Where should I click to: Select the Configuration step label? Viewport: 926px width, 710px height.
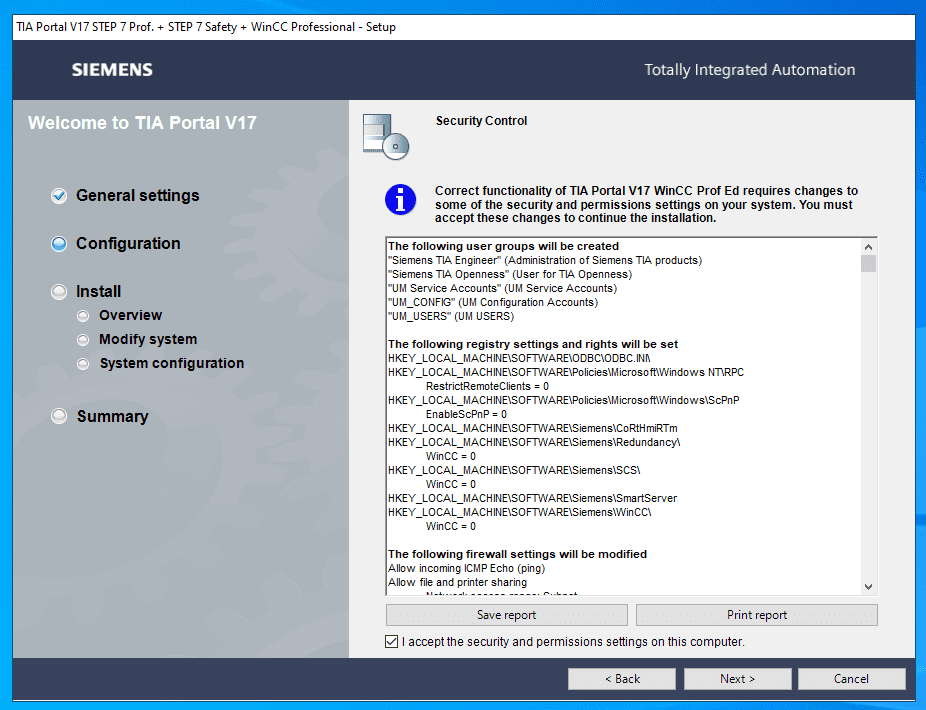pos(128,243)
